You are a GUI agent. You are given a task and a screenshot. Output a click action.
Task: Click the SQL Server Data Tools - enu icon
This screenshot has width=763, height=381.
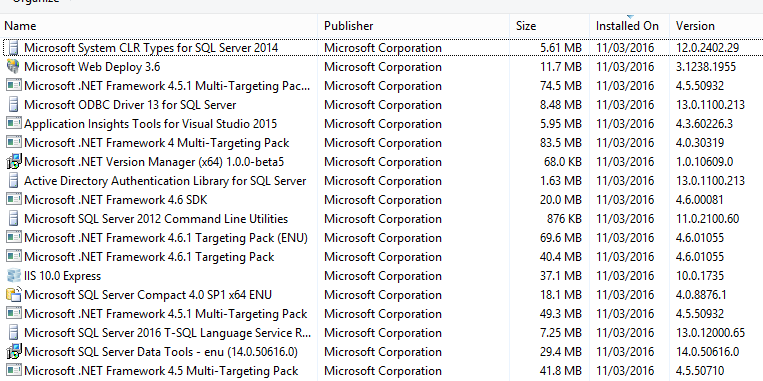coord(14,351)
